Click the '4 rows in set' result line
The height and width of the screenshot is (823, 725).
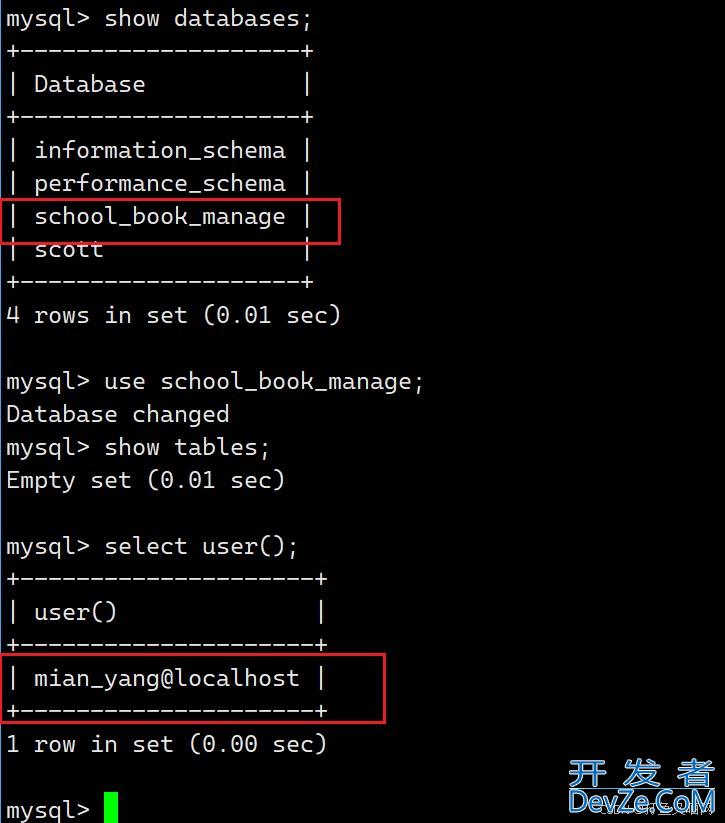pyautogui.click(x=173, y=315)
